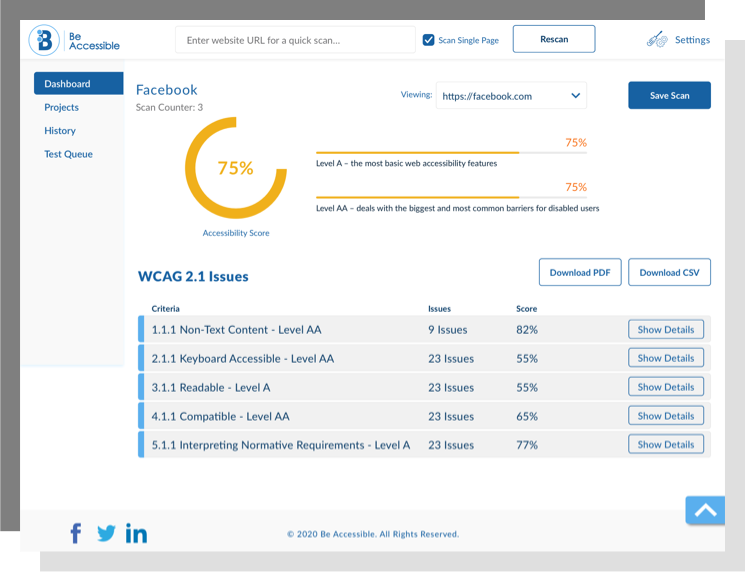Click the back-to-top arrow button
The image size is (745, 572).
[x=705, y=510]
